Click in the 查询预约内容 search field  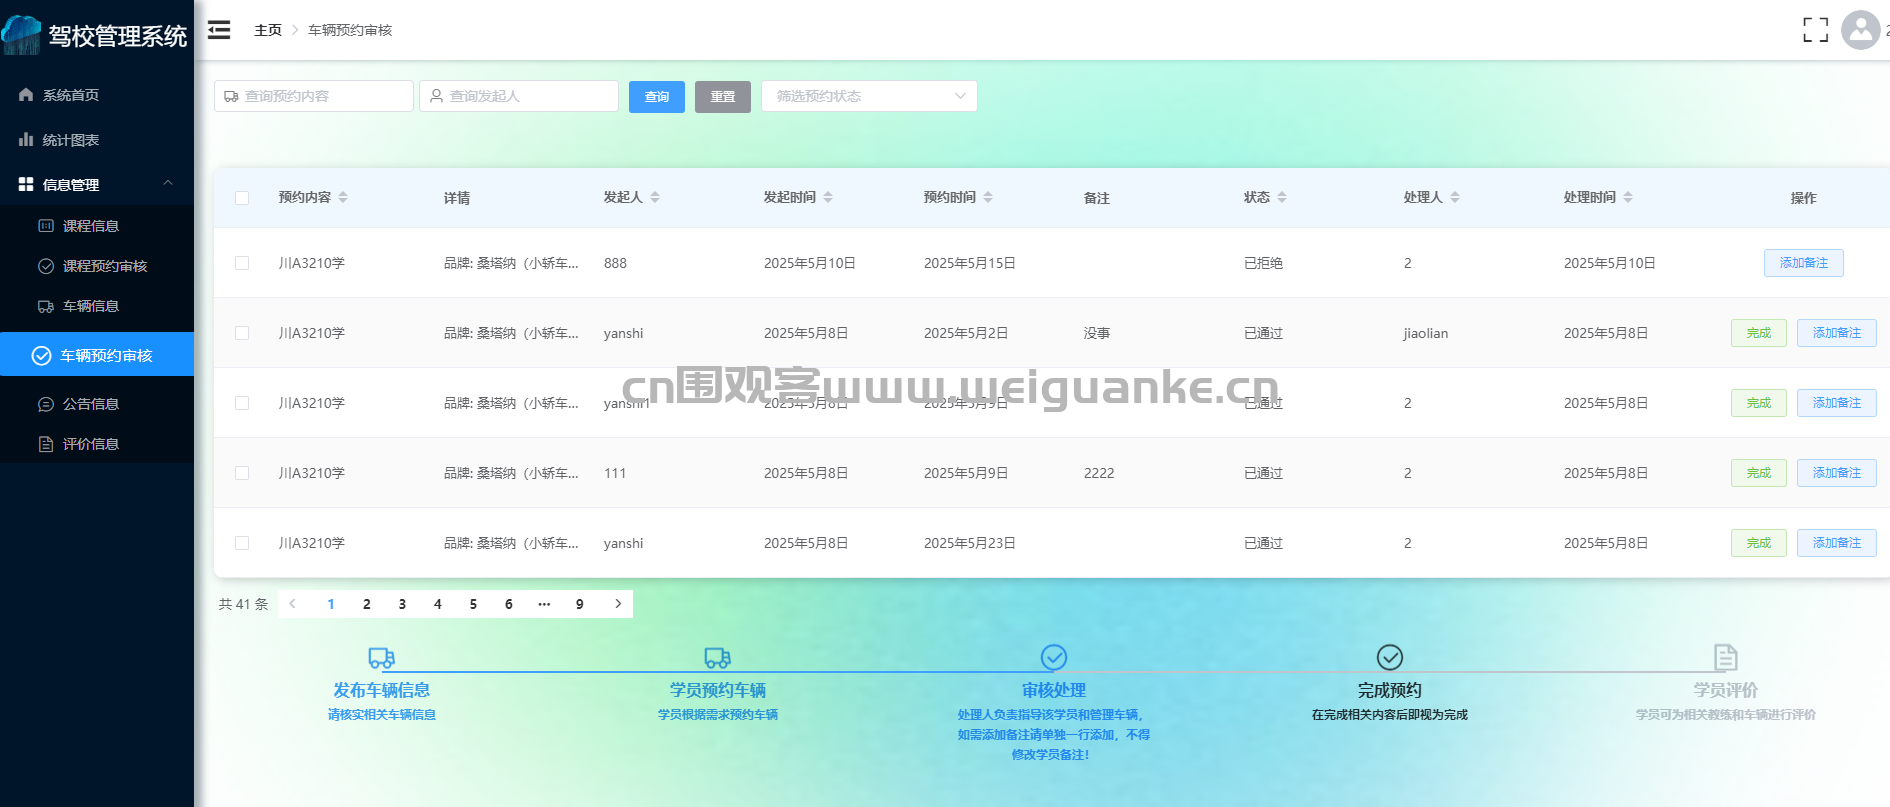[314, 96]
